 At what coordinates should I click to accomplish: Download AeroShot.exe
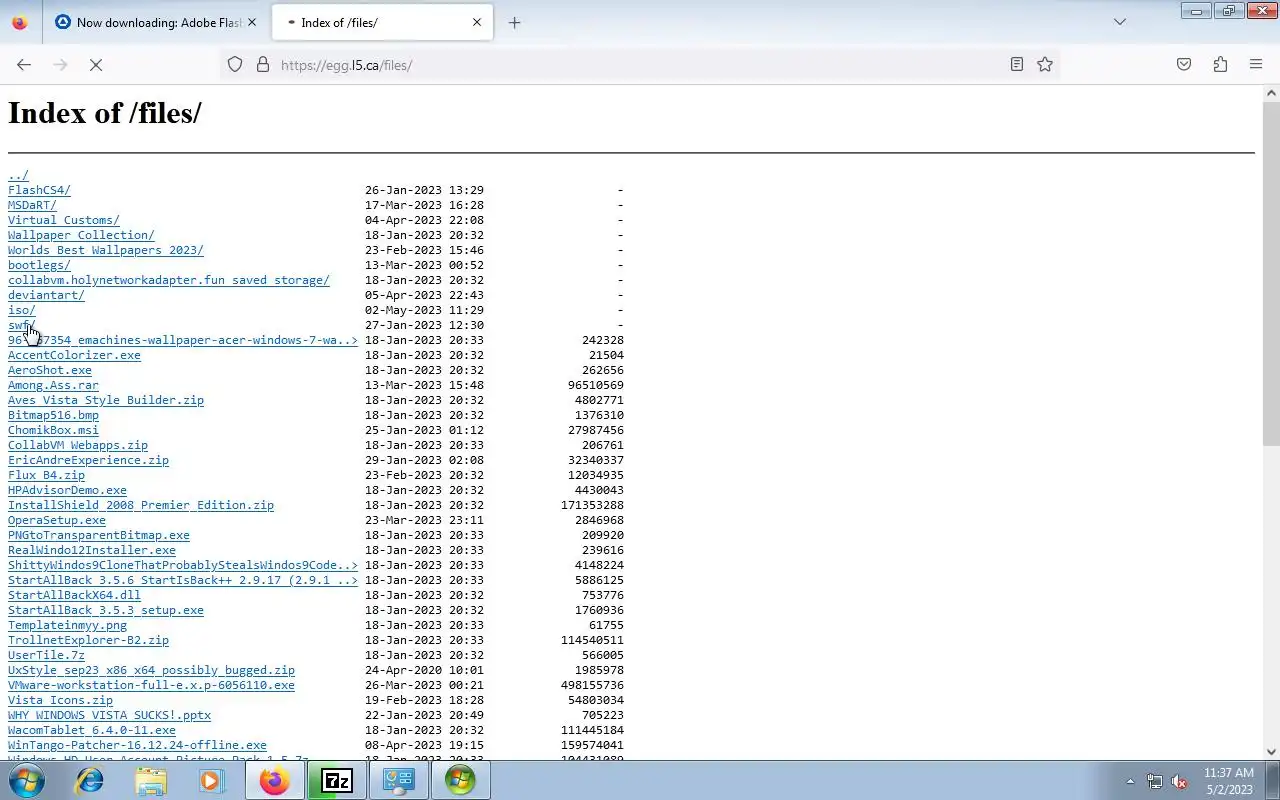[x=50, y=370]
